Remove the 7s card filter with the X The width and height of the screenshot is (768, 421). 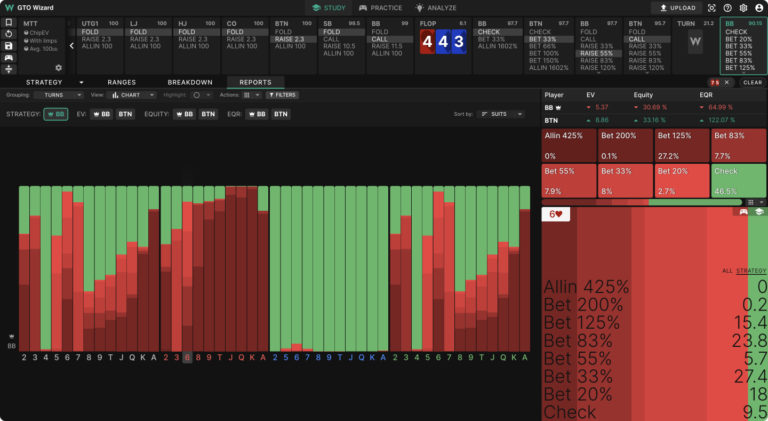[727, 82]
